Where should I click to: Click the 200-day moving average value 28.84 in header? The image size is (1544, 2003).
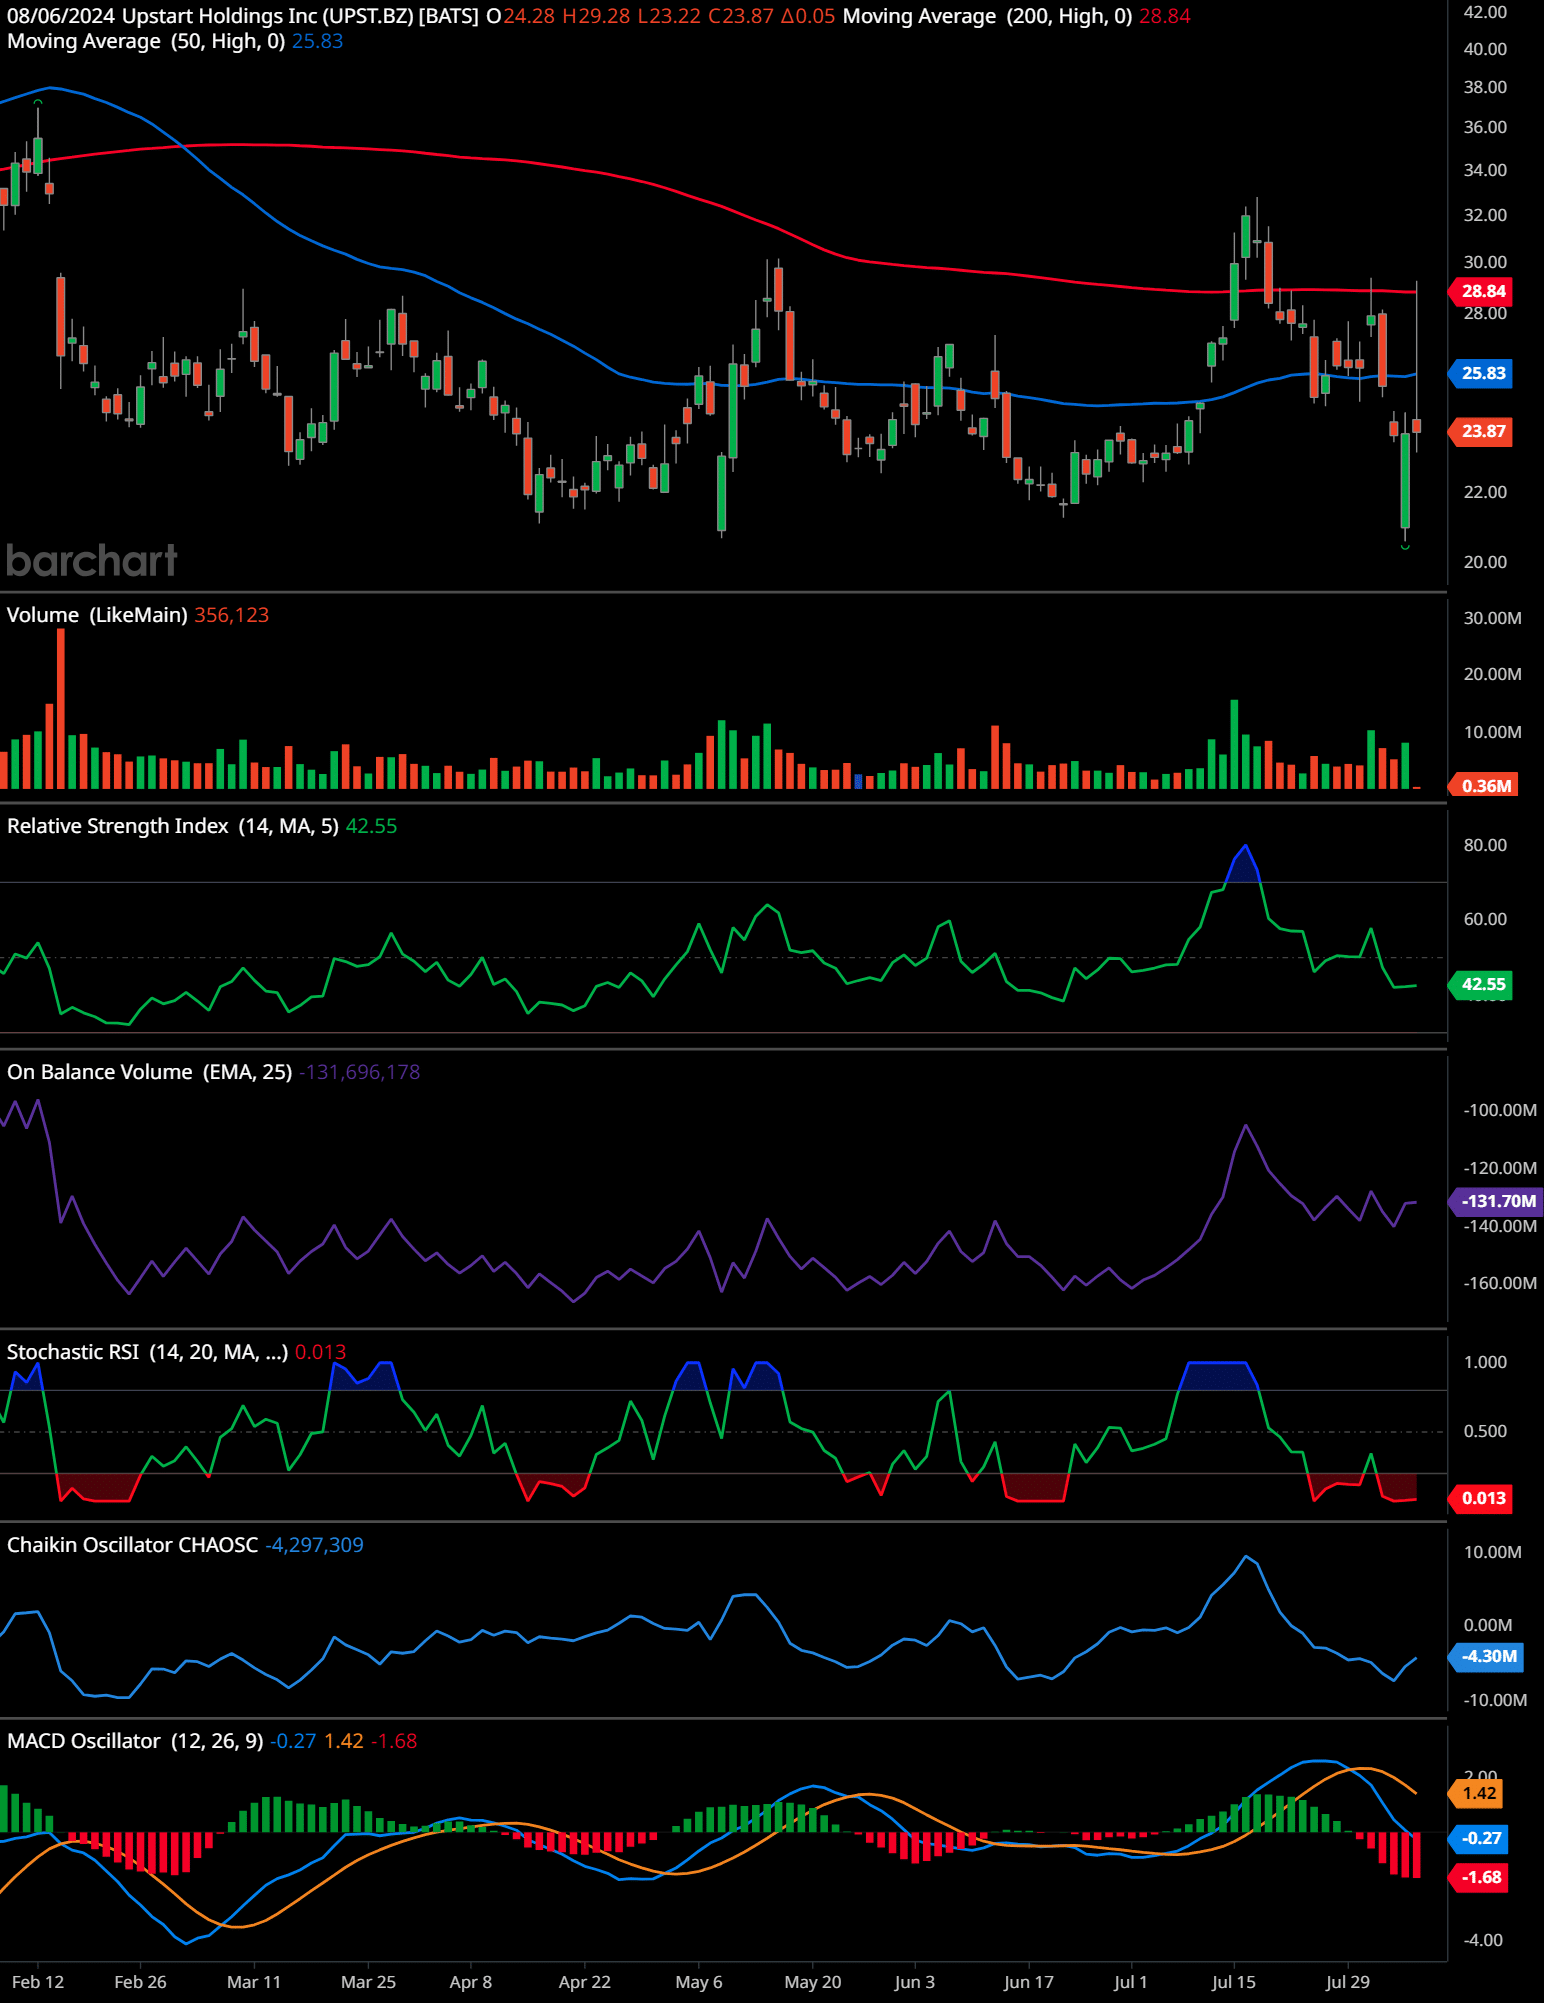[x=1165, y=16]
